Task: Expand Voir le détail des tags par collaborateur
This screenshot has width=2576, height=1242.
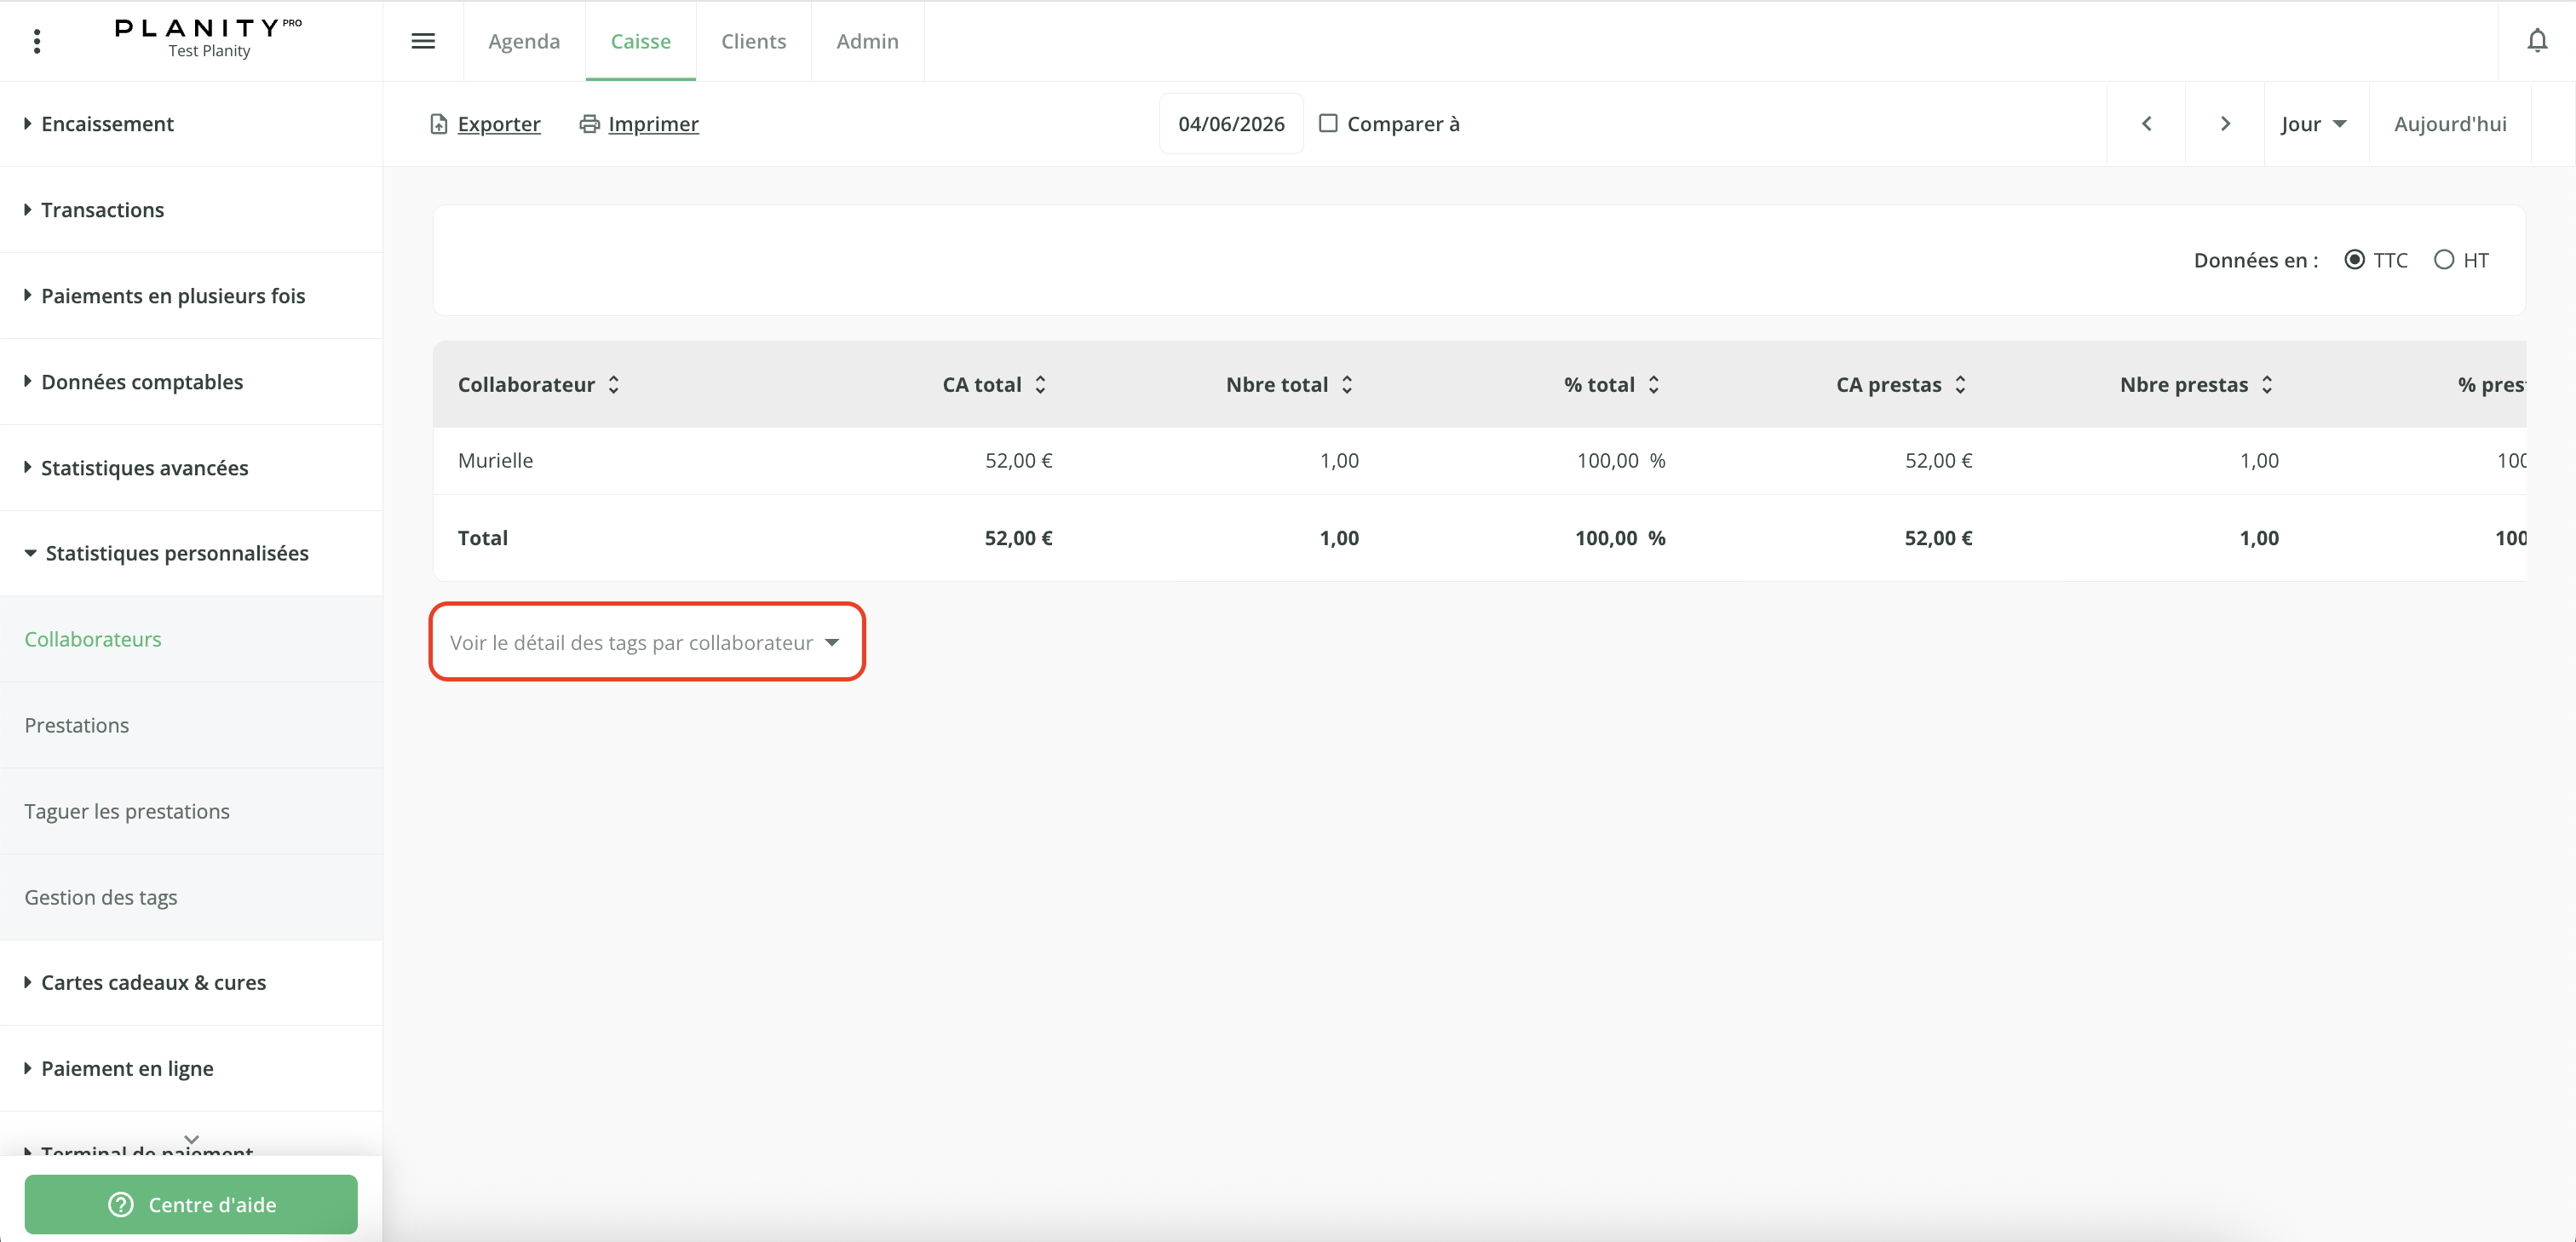Action: point(645,643)
